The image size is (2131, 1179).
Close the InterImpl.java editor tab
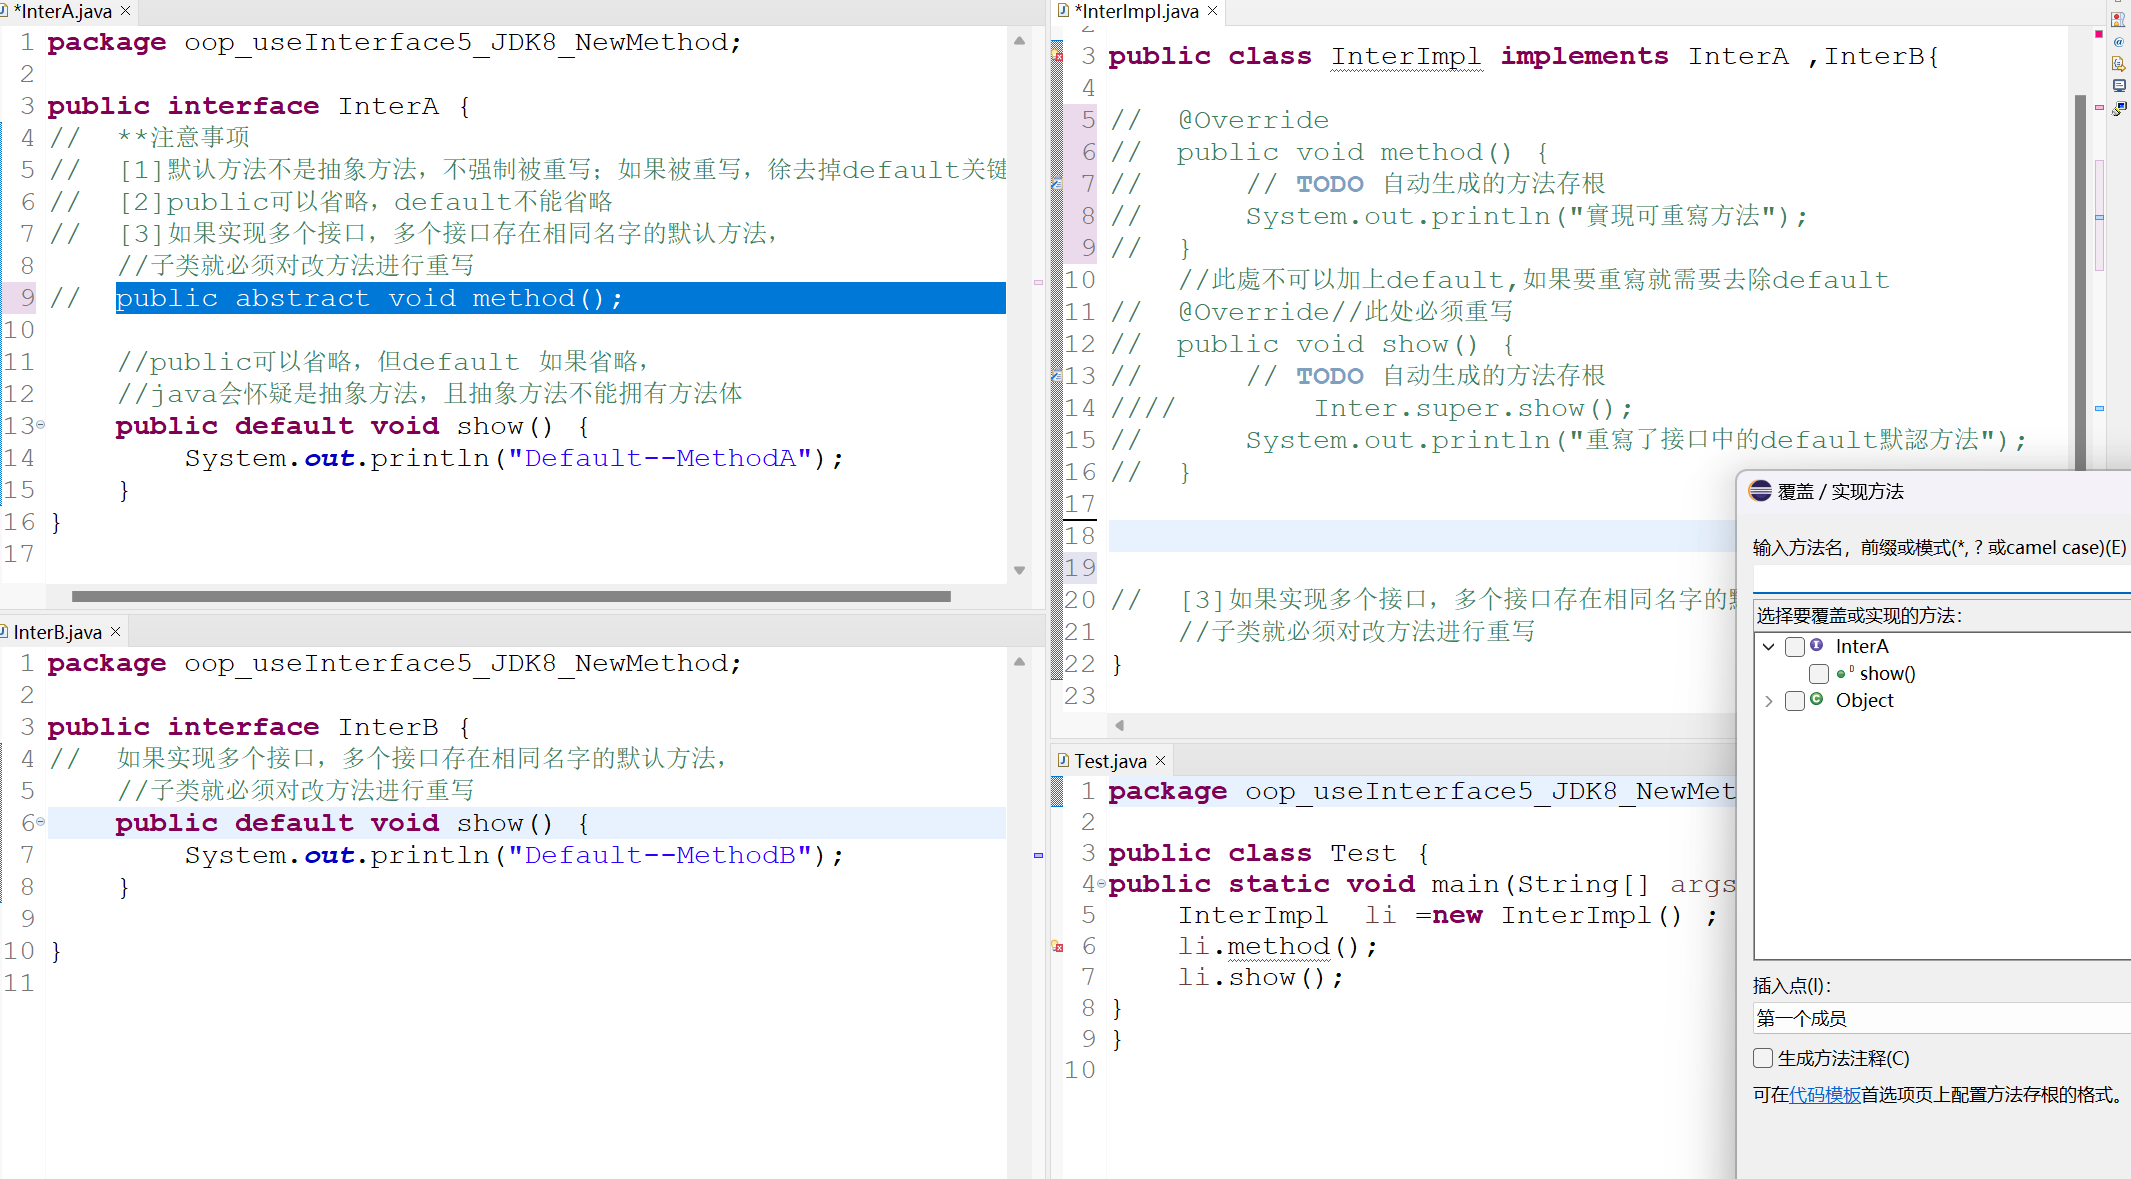1212,11
